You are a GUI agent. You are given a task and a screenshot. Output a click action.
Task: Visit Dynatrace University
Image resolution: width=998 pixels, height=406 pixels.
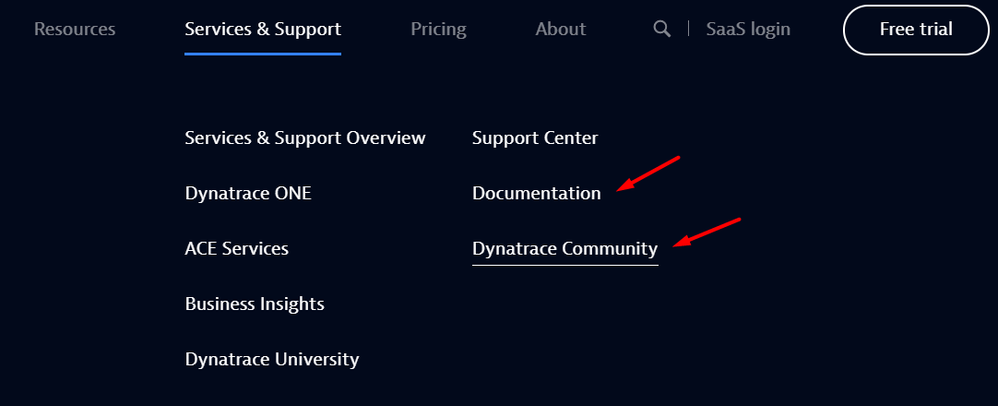point(272,358)
